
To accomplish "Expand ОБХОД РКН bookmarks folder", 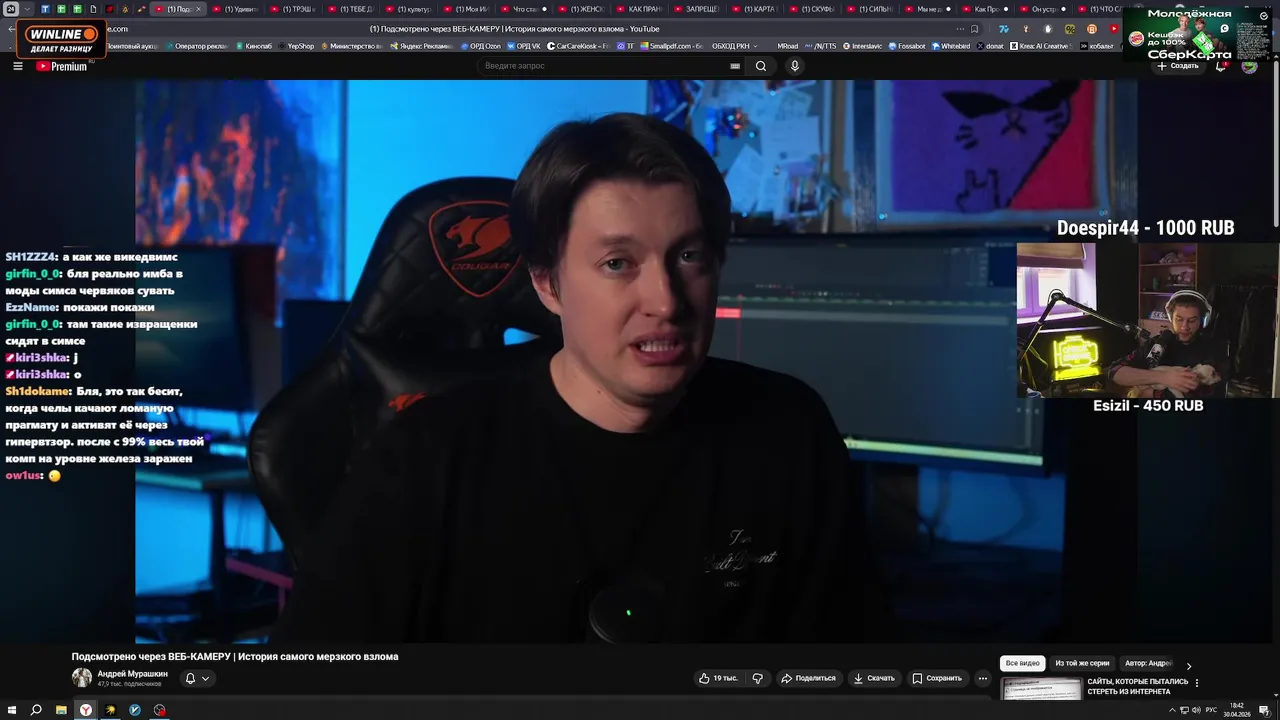I will tap(735, 46).
